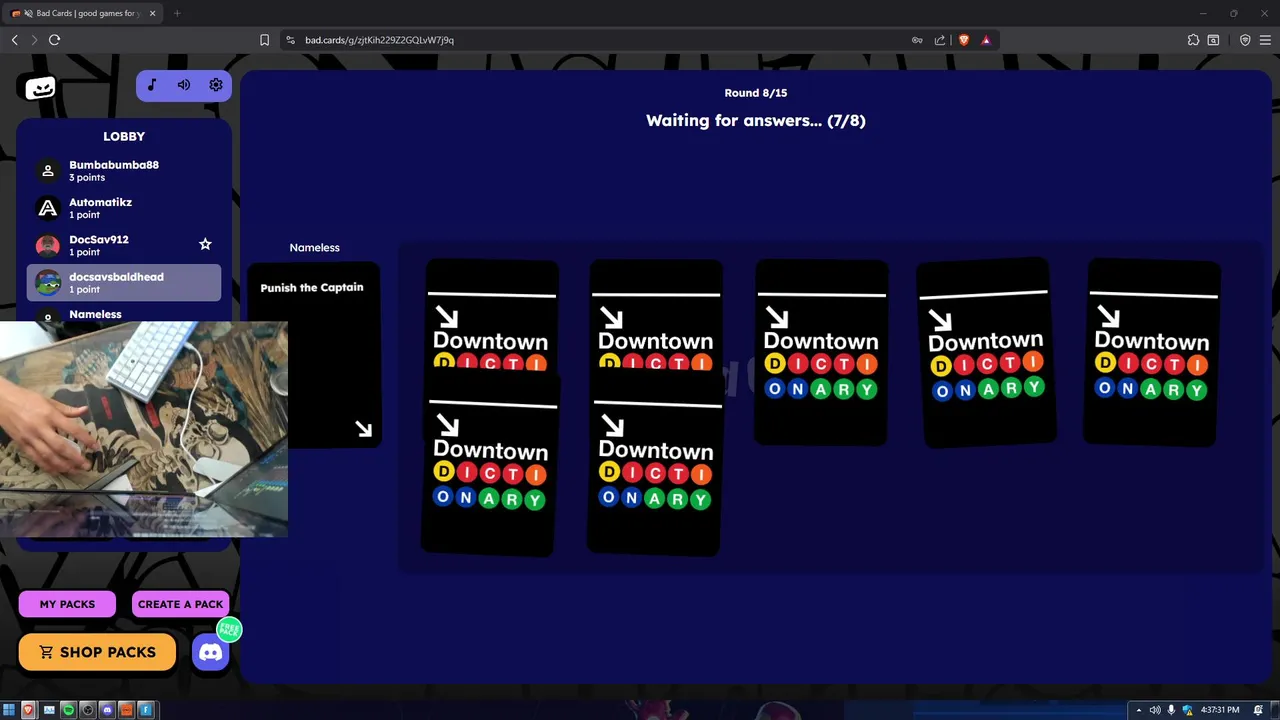The width and height of the screenshot is (1280, 720).
Task: Go forward in browser history
Action: [x=34, y=40]
